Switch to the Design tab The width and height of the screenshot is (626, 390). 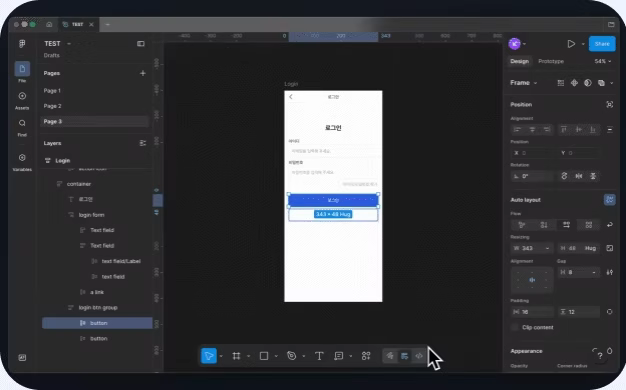(519, 61)
